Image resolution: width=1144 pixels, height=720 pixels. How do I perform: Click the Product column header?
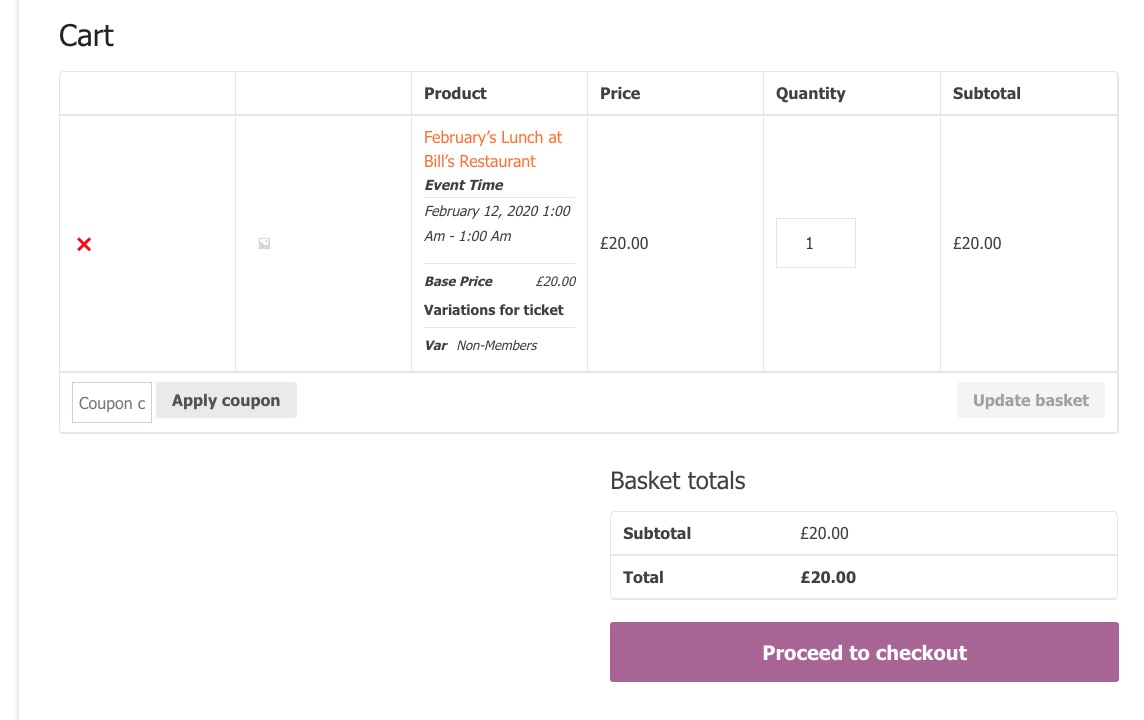pyautogui.click(x=455, y=93)
